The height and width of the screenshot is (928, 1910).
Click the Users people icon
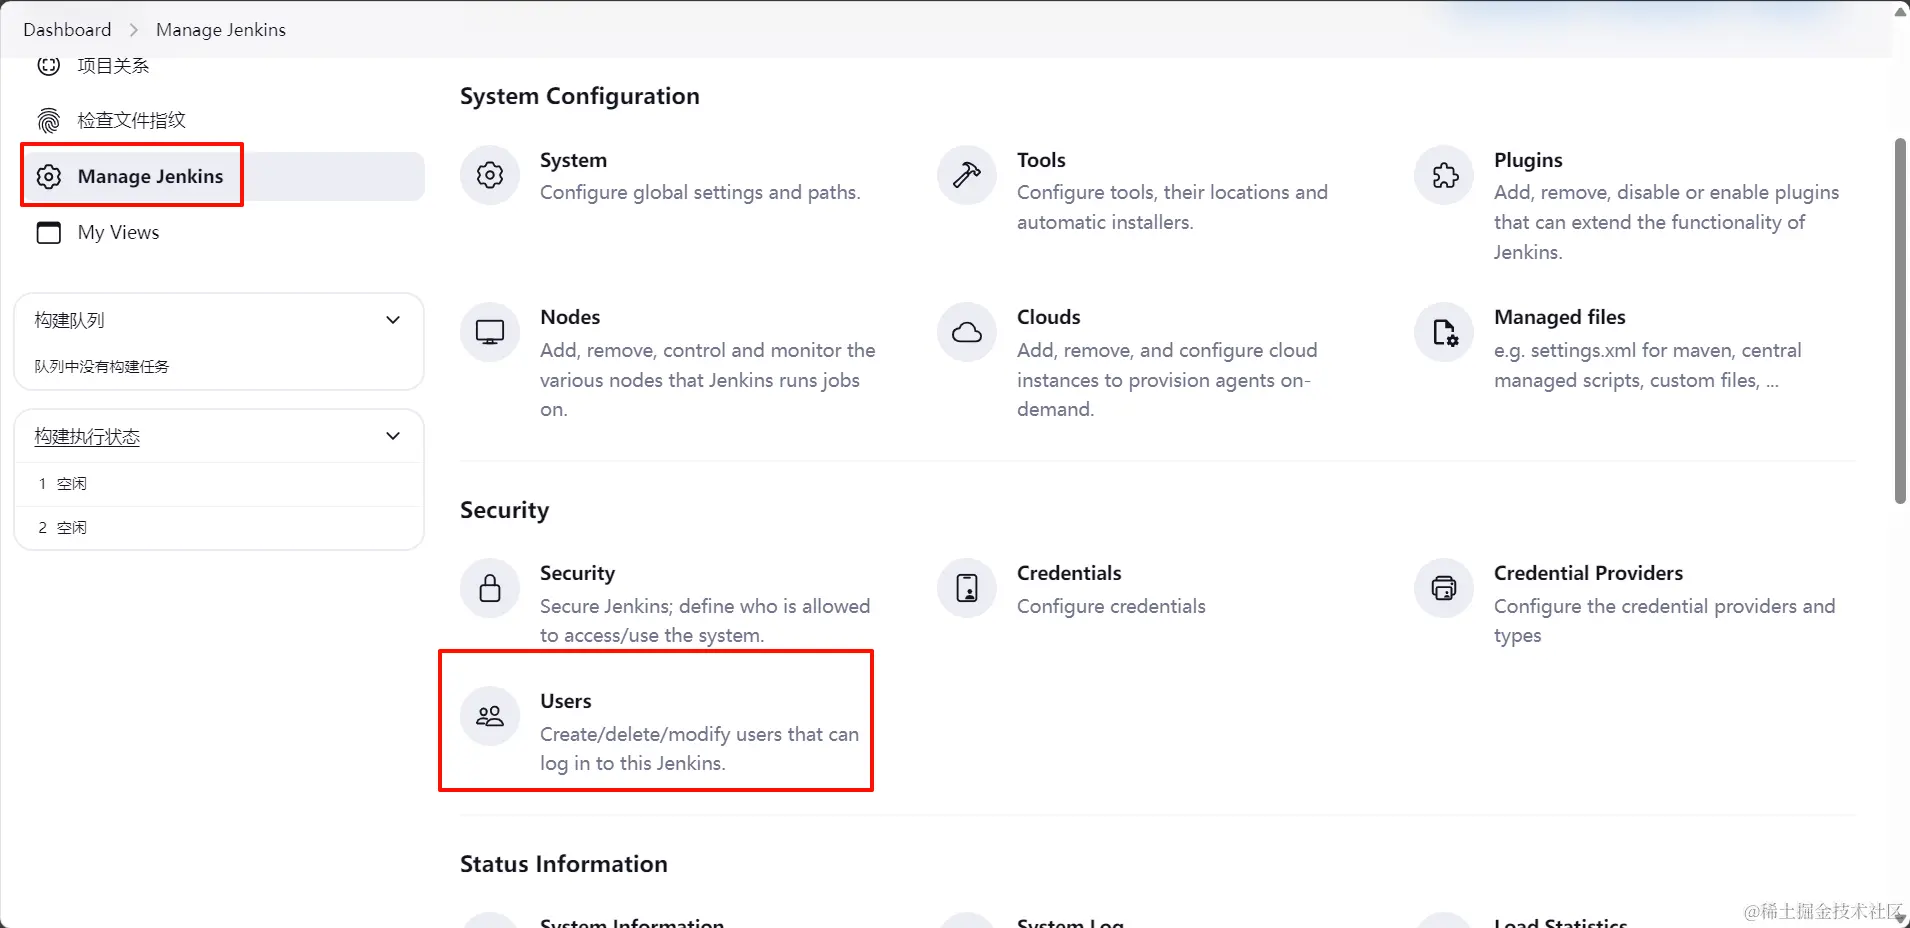click(x=490, y=716)
